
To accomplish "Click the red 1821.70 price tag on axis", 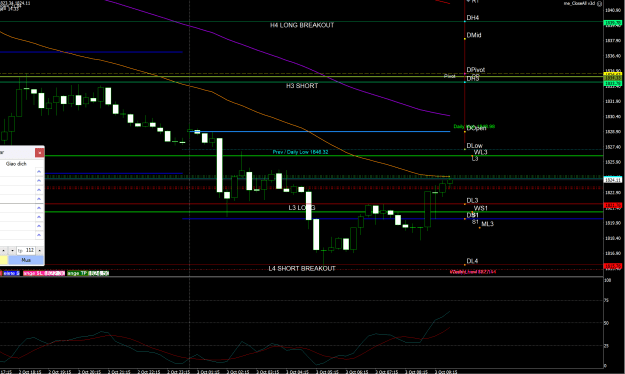I will point(613,206).
